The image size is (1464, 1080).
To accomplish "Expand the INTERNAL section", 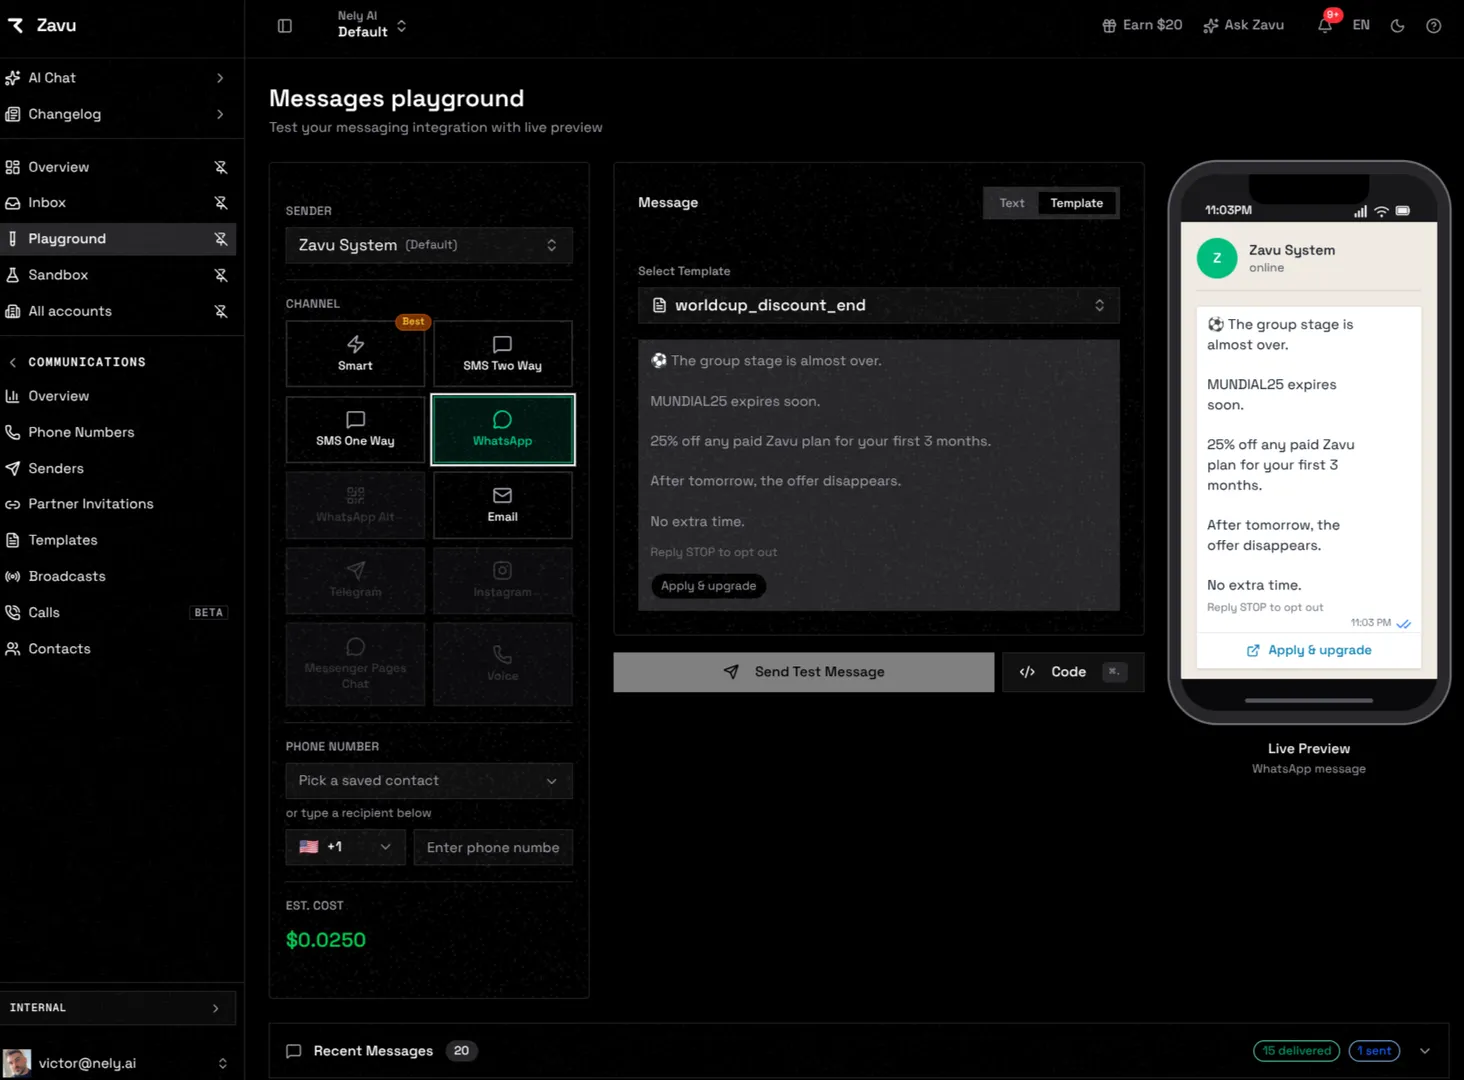I will pos(118,1008).
